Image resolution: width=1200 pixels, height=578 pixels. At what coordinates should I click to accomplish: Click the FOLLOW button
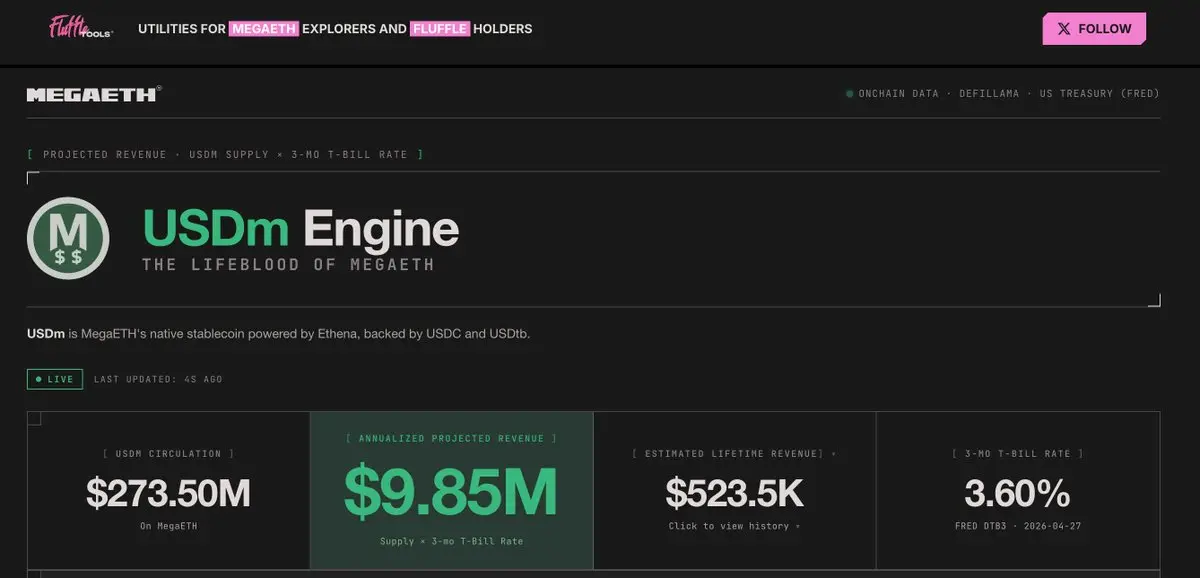tap(1094, 29)
